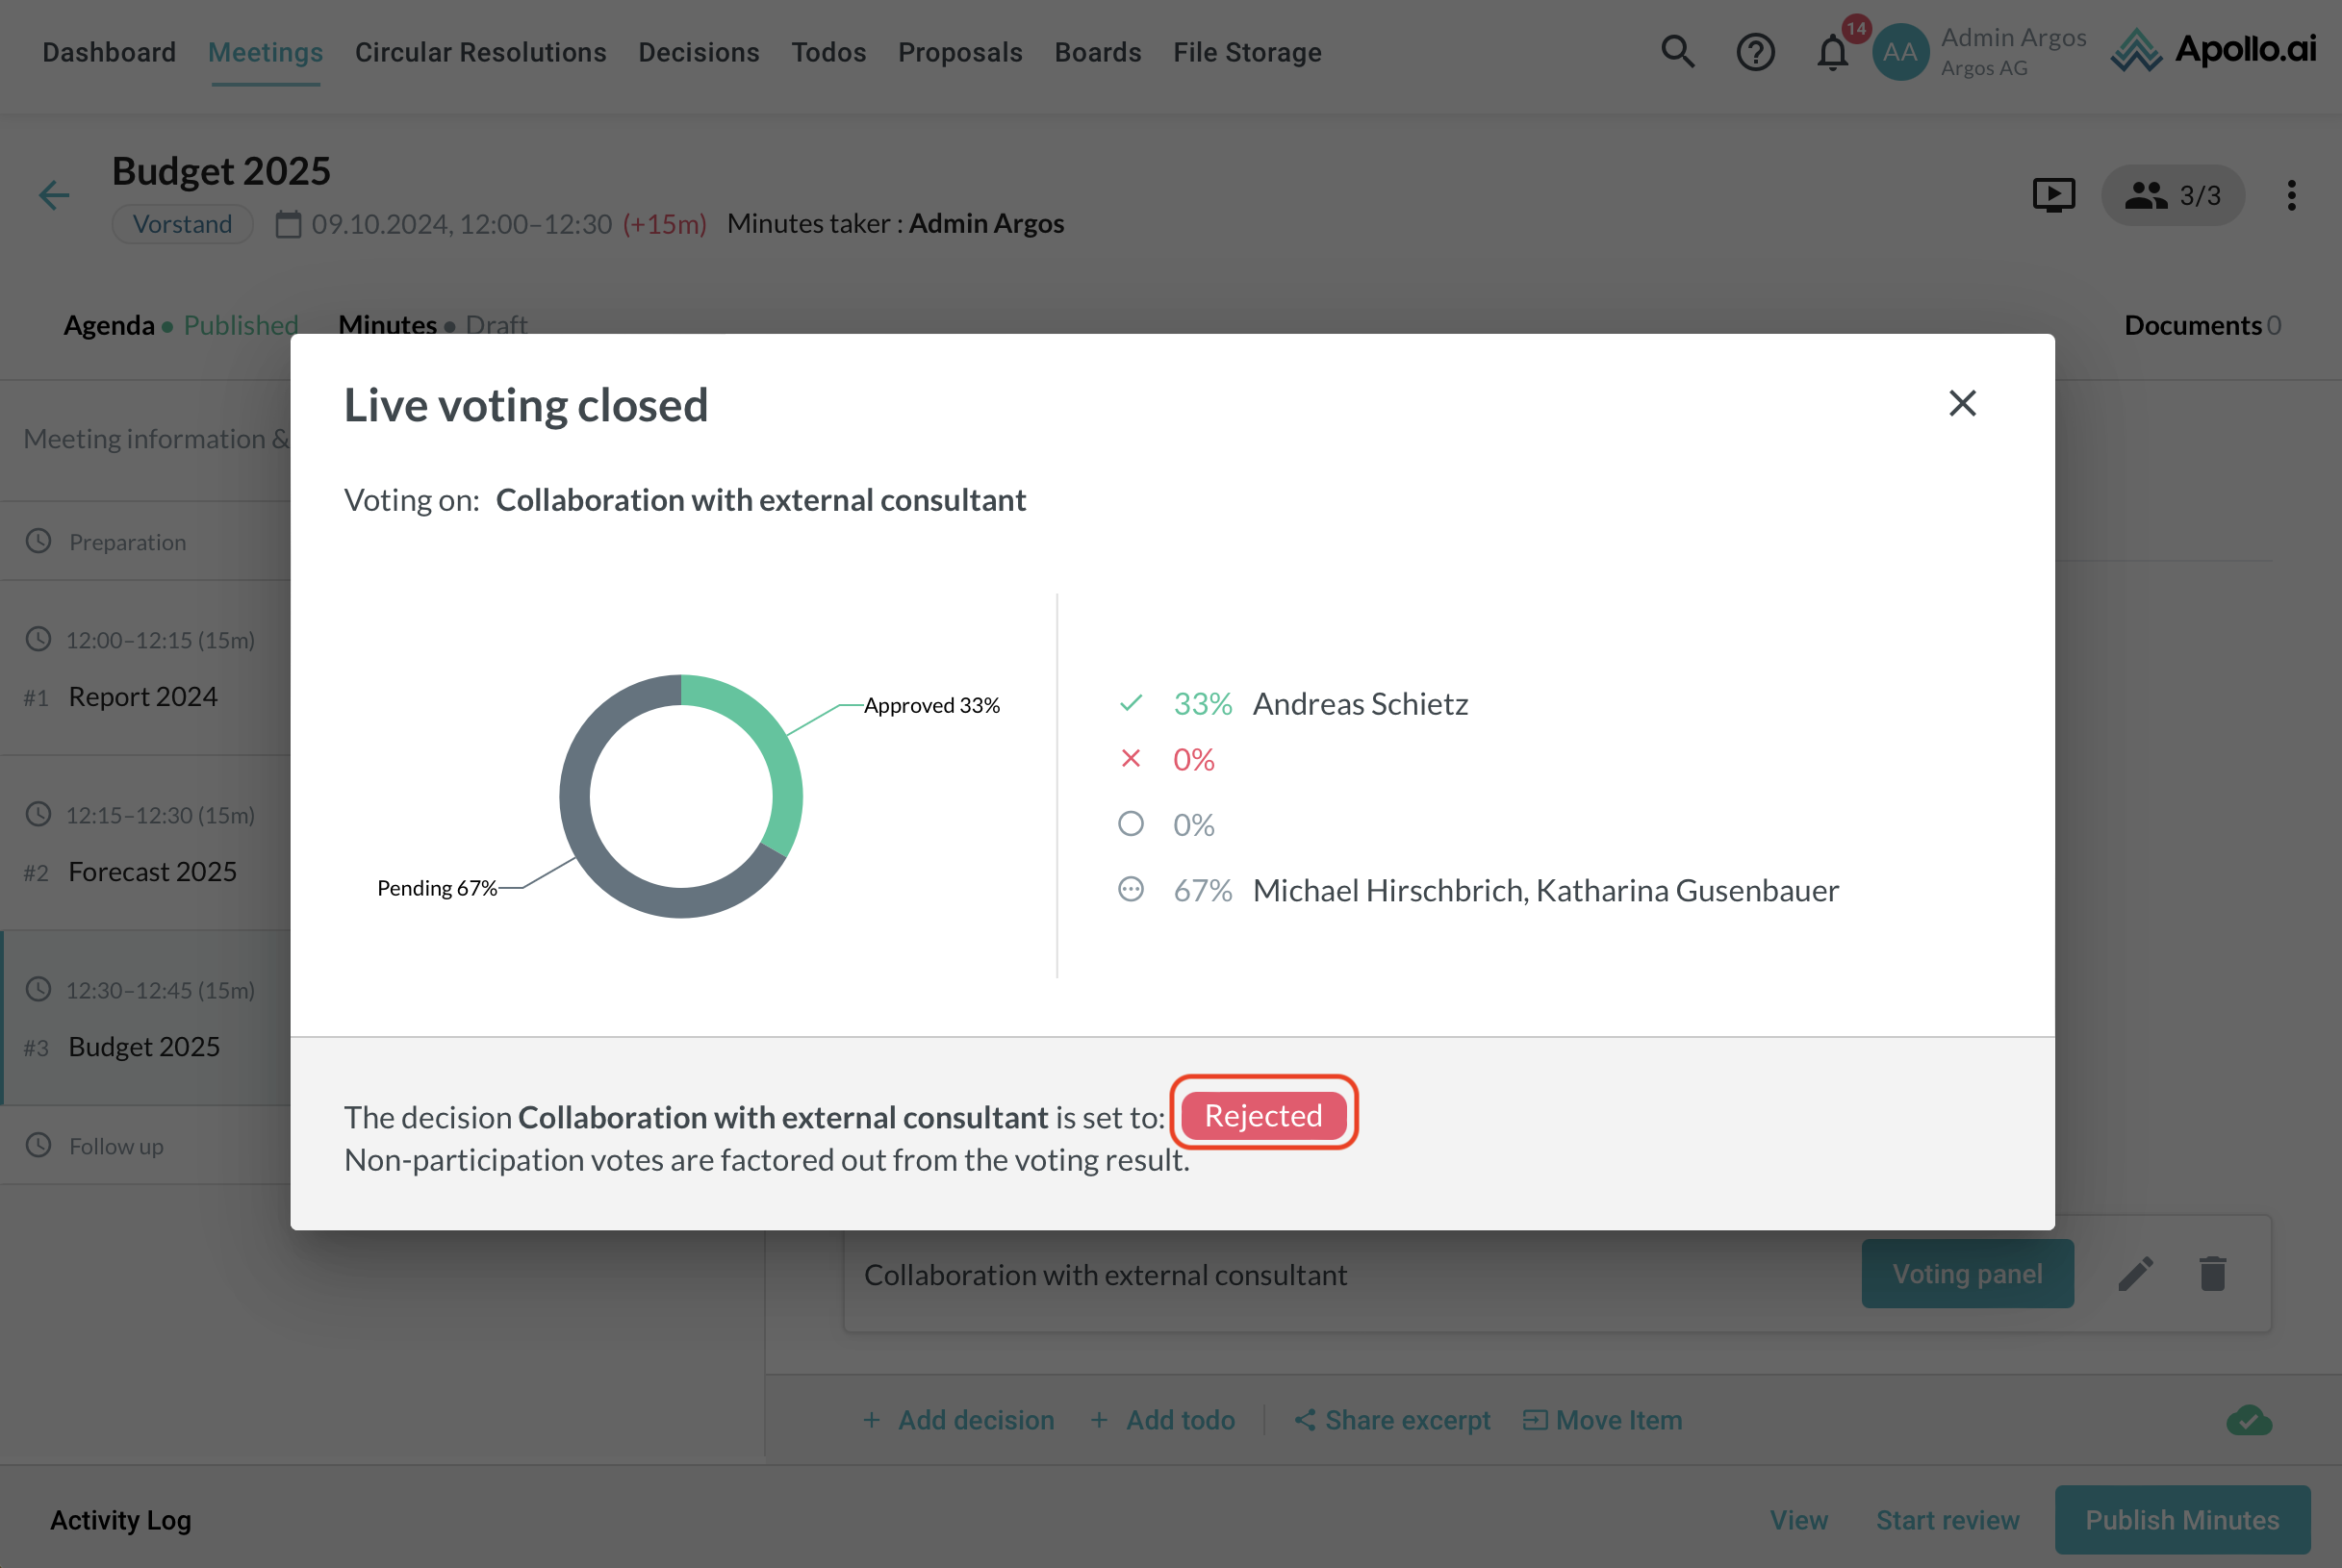The height and width of the screenshot is (1568, 2342).
Task: Open the search magnifier icon
Action: [1677, 51]
